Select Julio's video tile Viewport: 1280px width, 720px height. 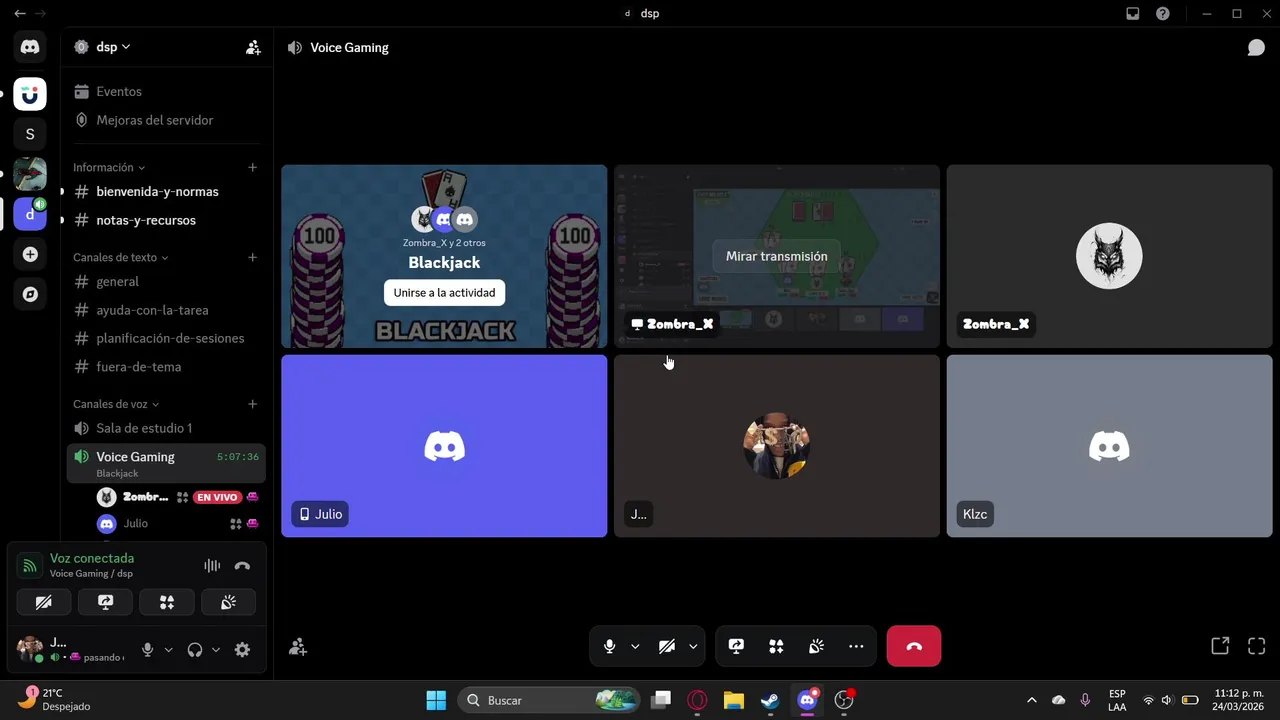[x=444, y=446]
